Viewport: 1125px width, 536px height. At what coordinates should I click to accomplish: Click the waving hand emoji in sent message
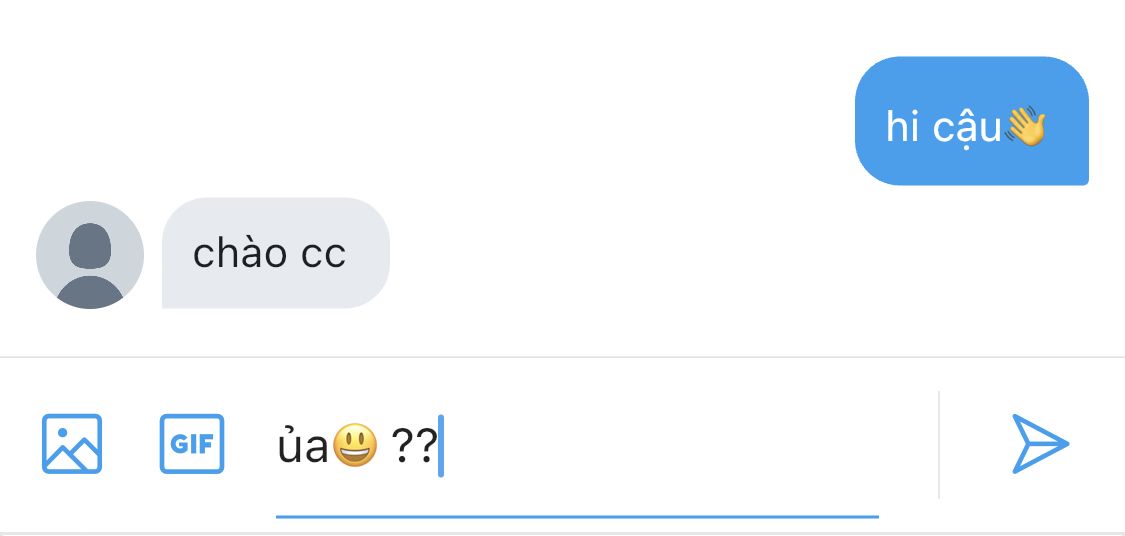click(1025, 127)
